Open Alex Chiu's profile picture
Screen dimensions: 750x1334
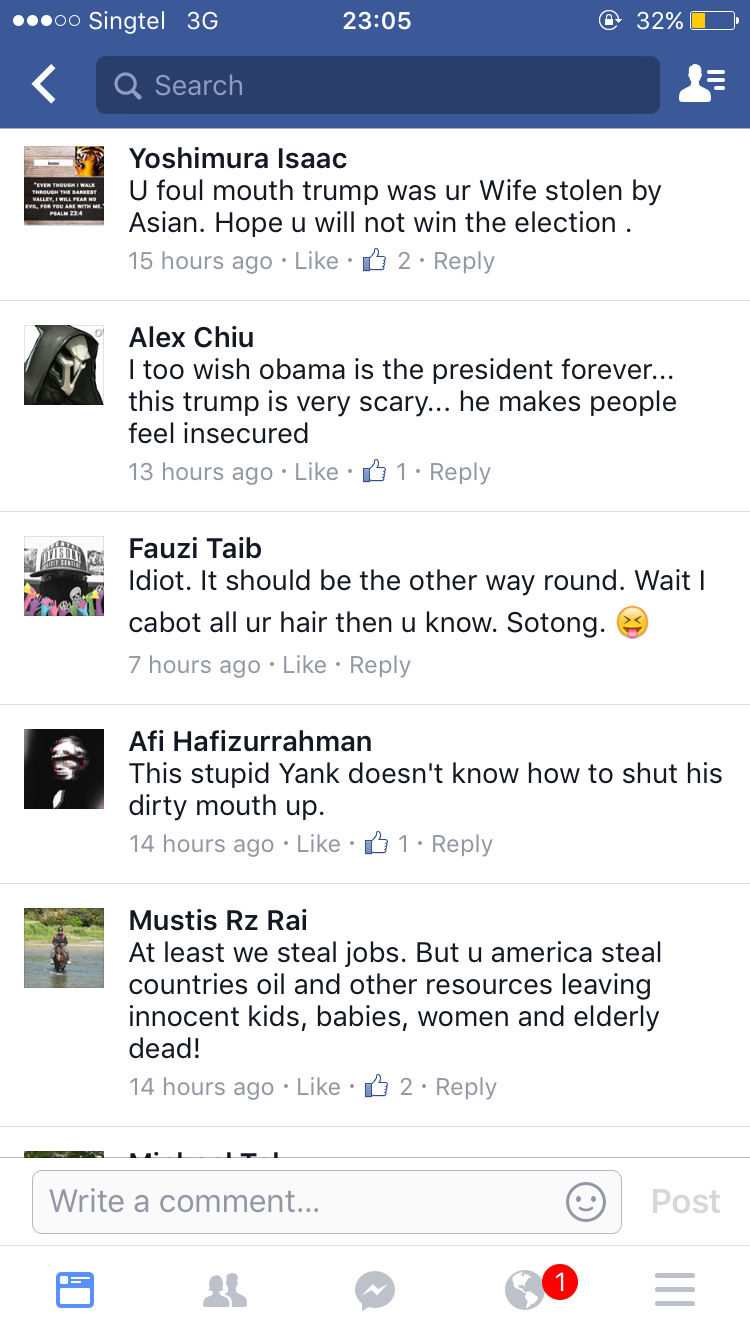click(x=64, y=365)
